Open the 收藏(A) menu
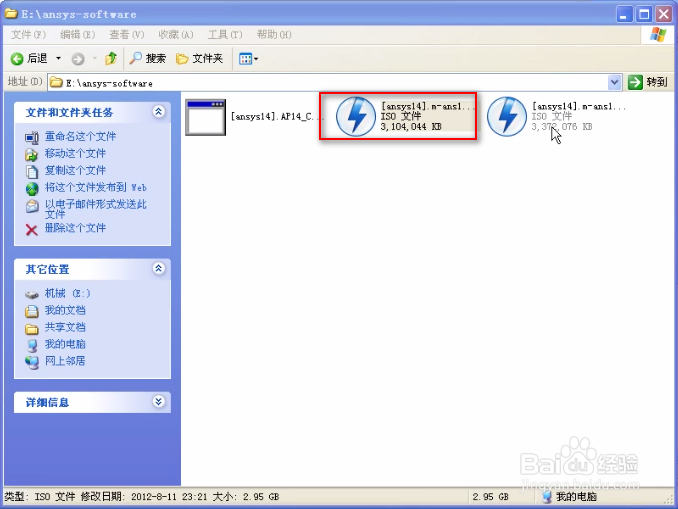The image size is (678, 509). pos(176,34)
